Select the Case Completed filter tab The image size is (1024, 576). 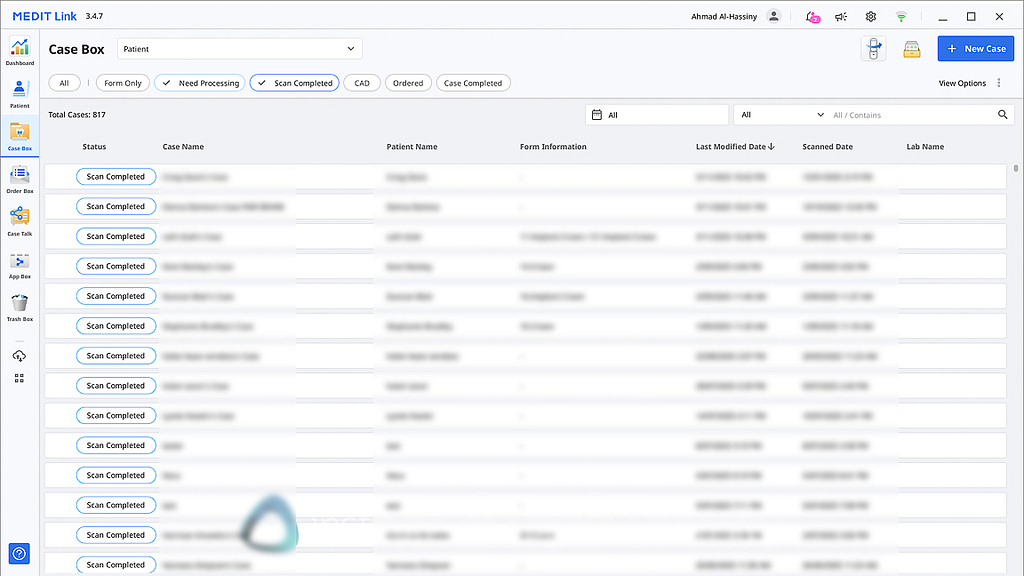tap(473, 83)
